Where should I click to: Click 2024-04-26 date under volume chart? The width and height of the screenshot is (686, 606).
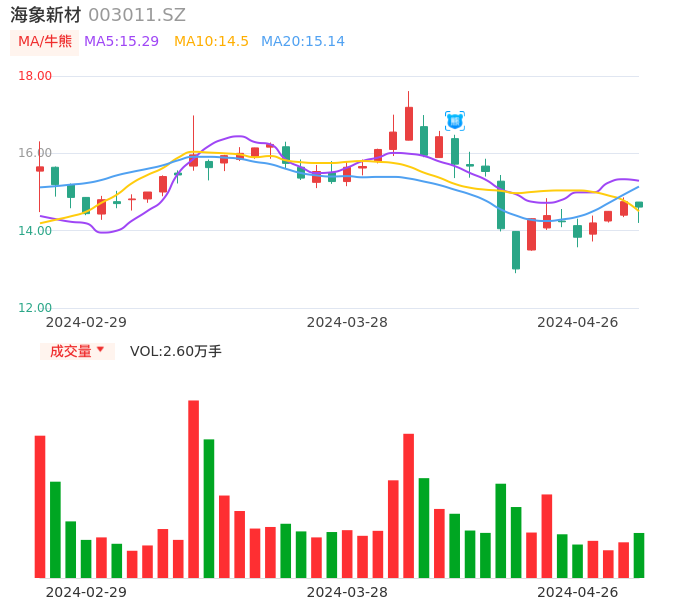point(578,592)
